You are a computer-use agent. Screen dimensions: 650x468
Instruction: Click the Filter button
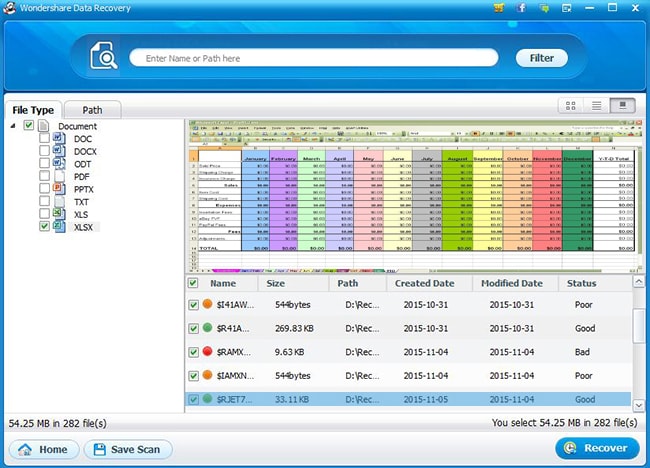pyautogui.click(x=541, y=58)
